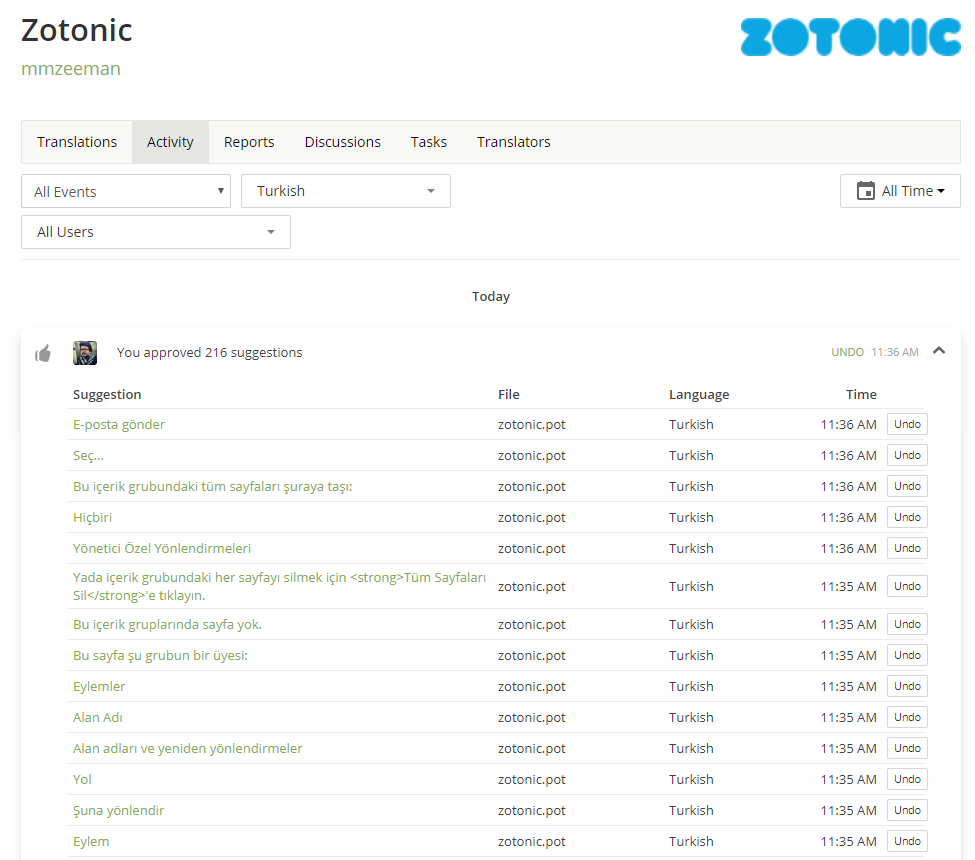
Task: Open the Turkish language dropdown
Action: pos(346,191)
